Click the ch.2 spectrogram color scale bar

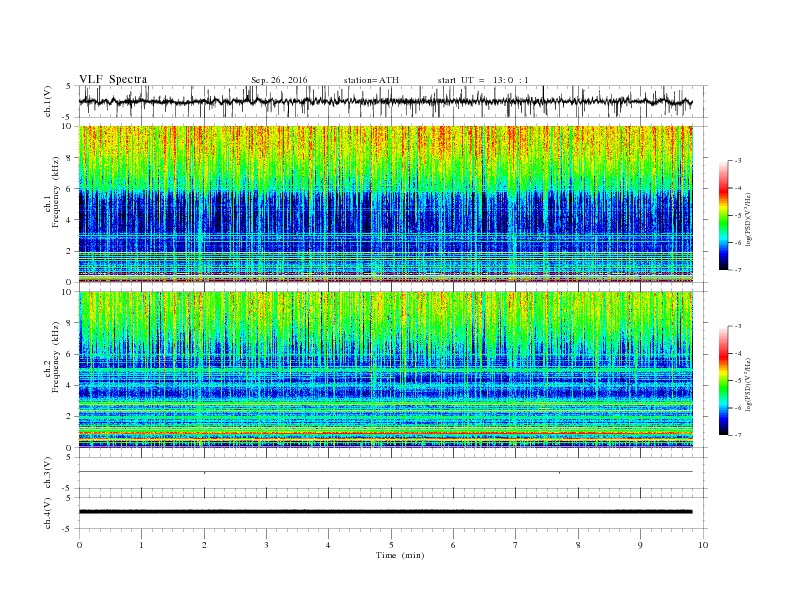coord(724,381)
